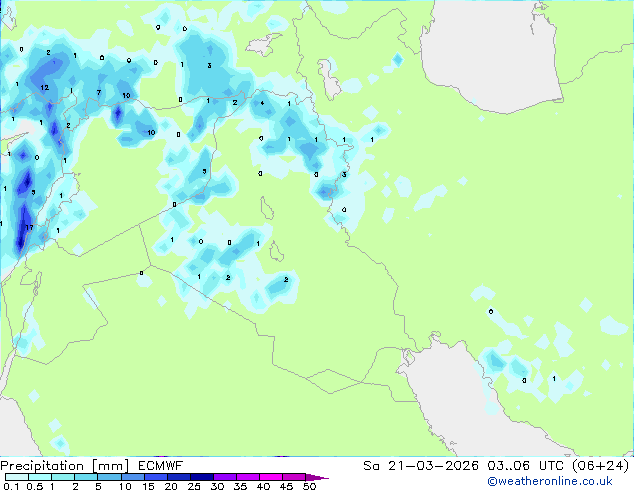Click the legend label 25
Screen dimensions: 634x490
click(x=194, y=486)
